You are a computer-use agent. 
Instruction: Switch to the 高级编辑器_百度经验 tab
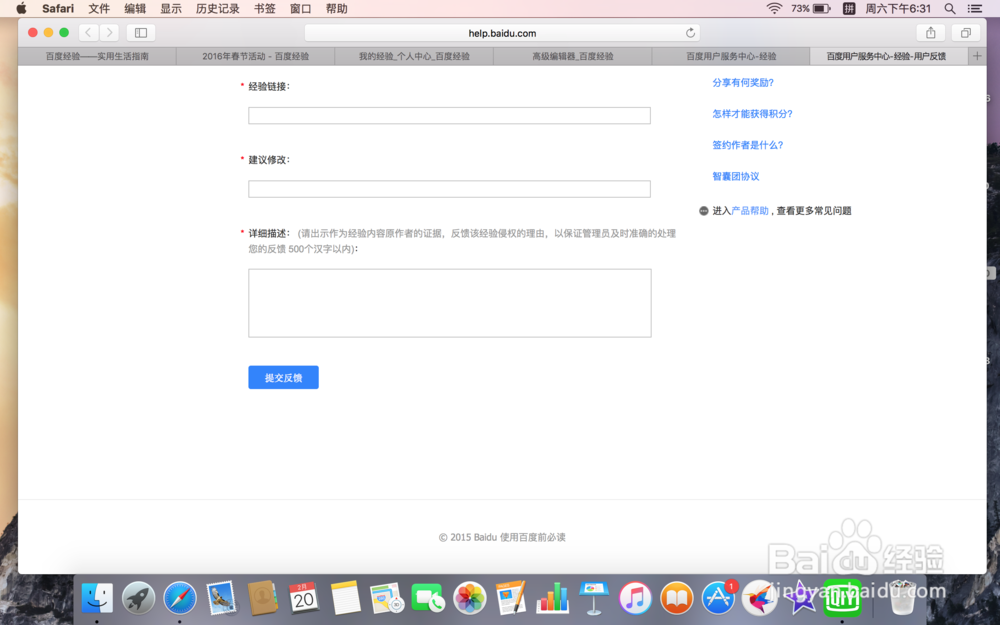tap(571, 56)
